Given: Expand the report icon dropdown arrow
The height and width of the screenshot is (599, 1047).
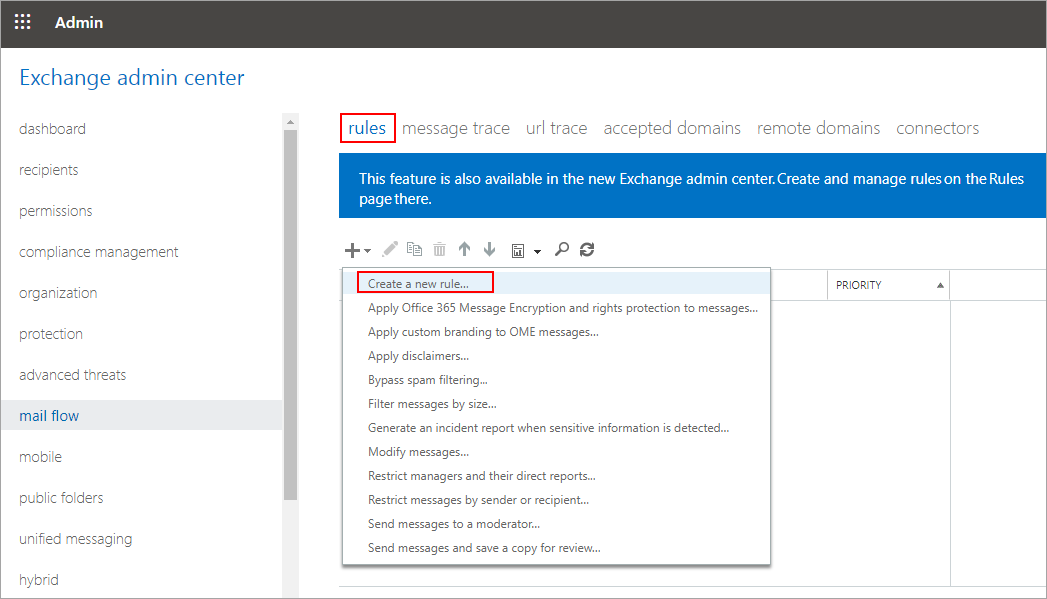Looking at the screenshot, I should (537, 251).
